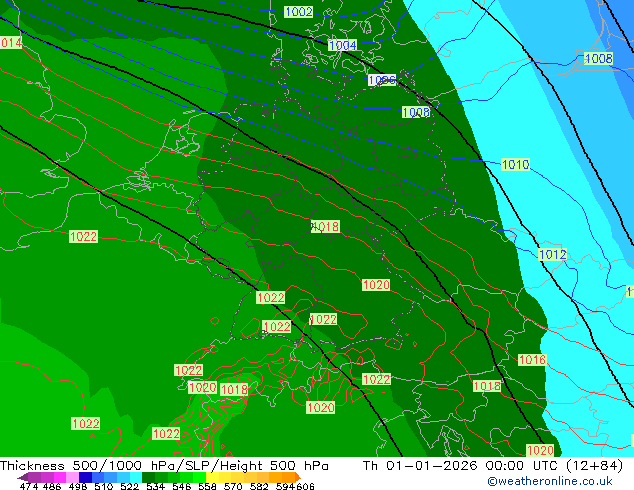Pick the light pink legend swatch

[72, 477]
